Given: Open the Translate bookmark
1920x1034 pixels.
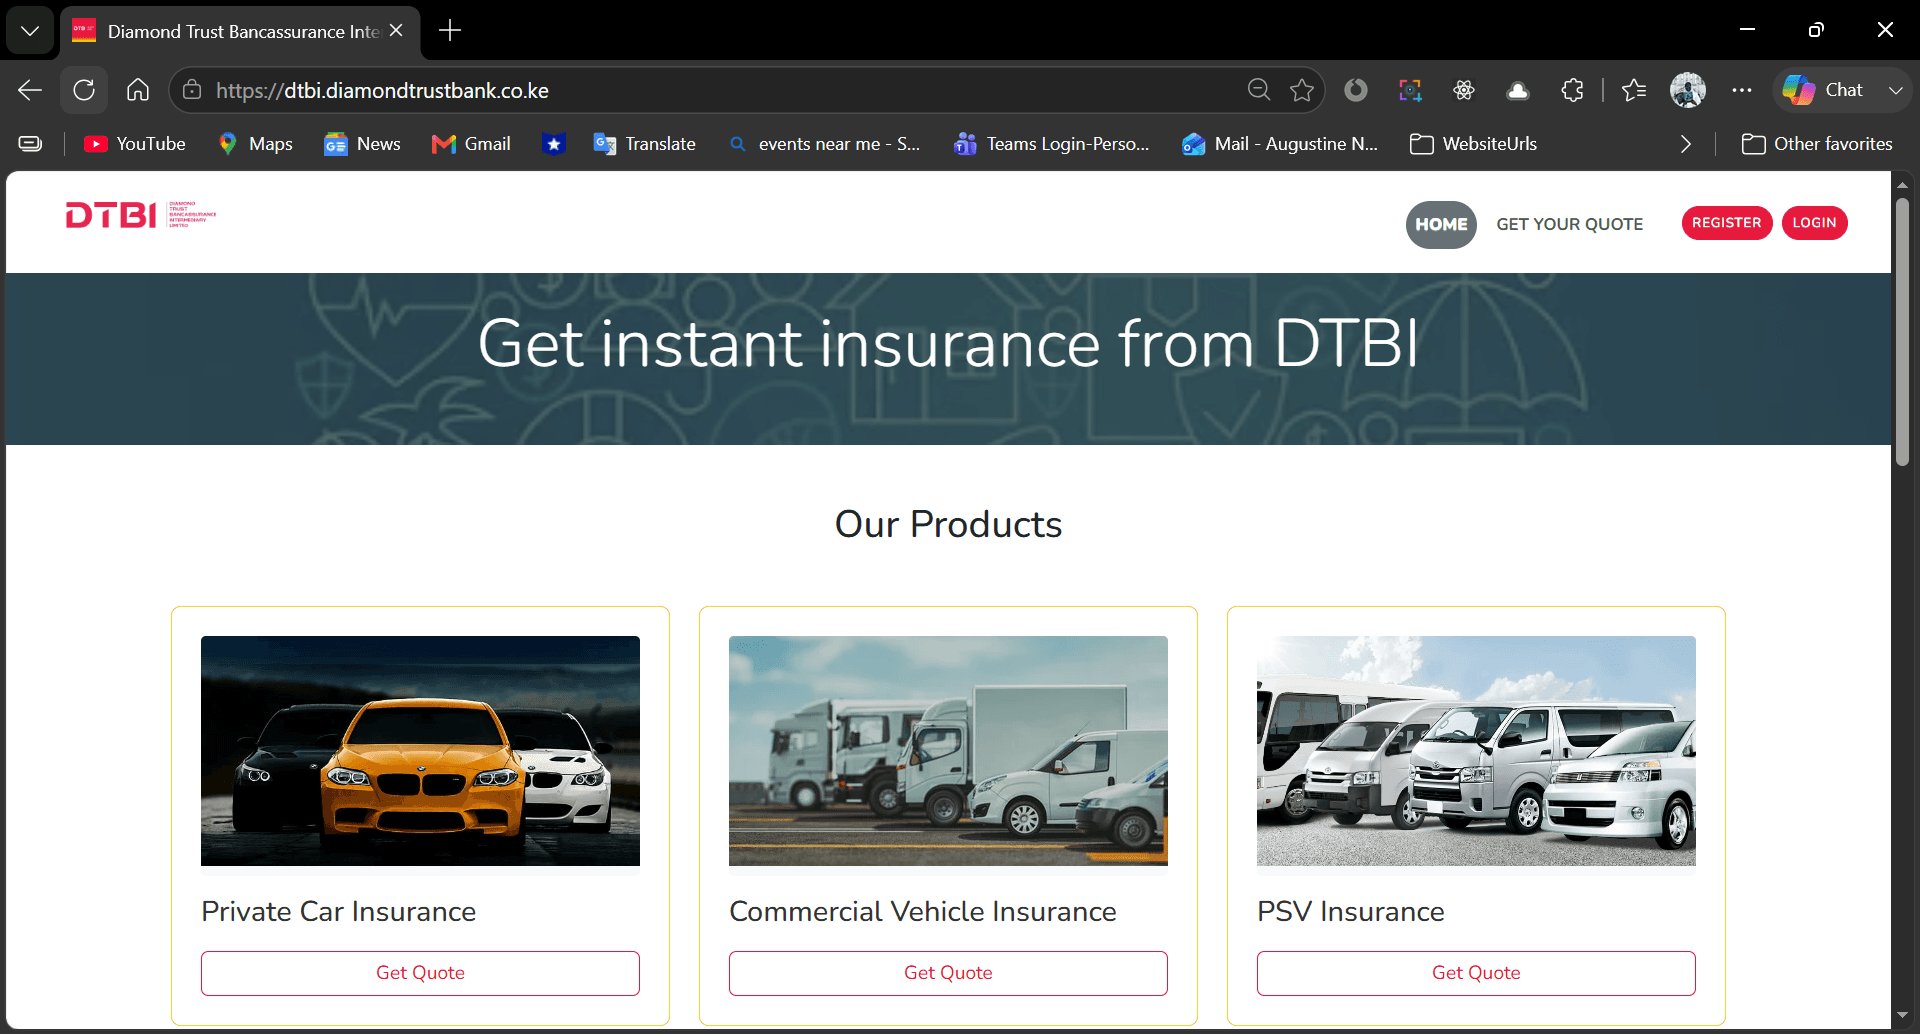Looking at the screenshot, I should (x=644, y=144).
